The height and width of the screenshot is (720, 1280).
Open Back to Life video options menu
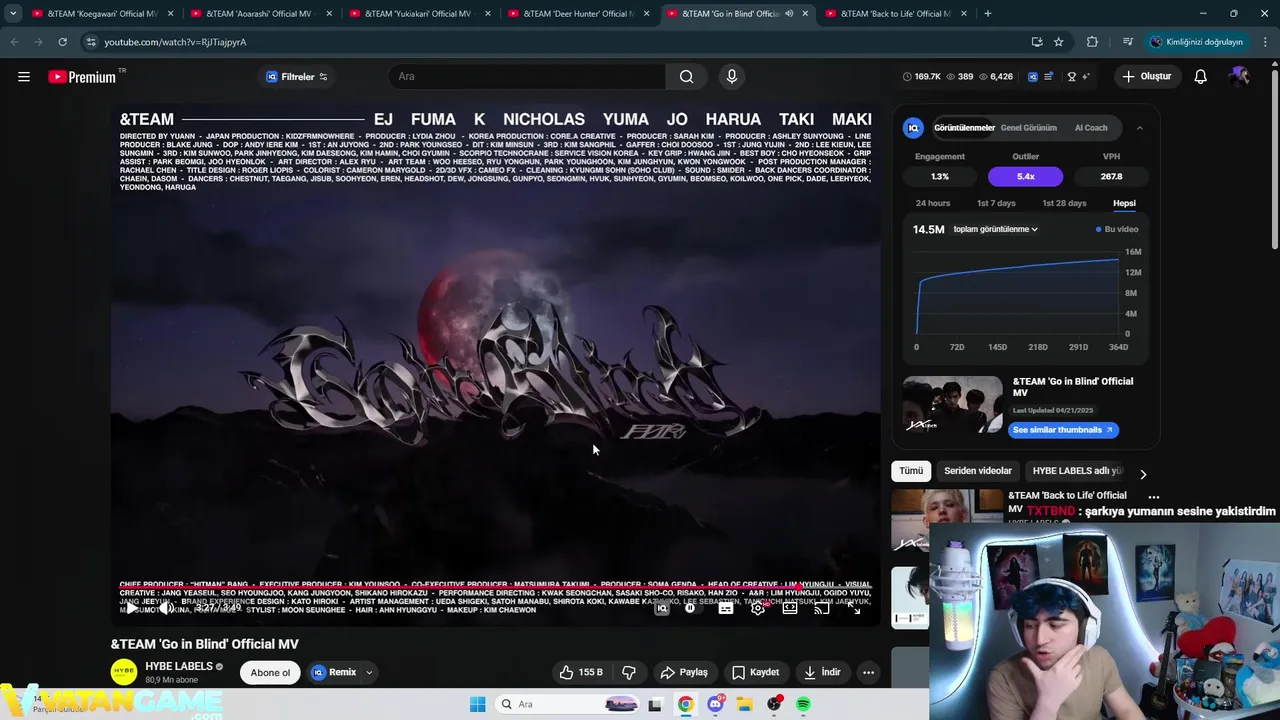coord(1154,497)
